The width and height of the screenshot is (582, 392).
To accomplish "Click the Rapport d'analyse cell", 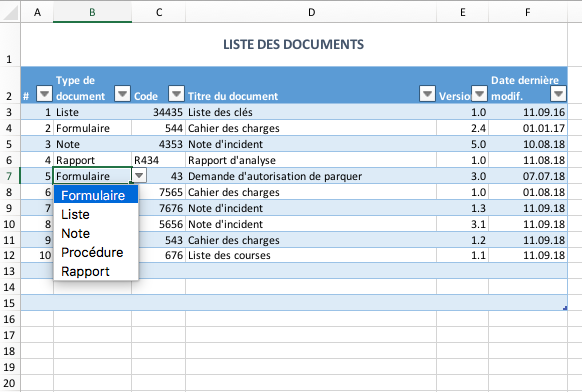I will 311,160.
